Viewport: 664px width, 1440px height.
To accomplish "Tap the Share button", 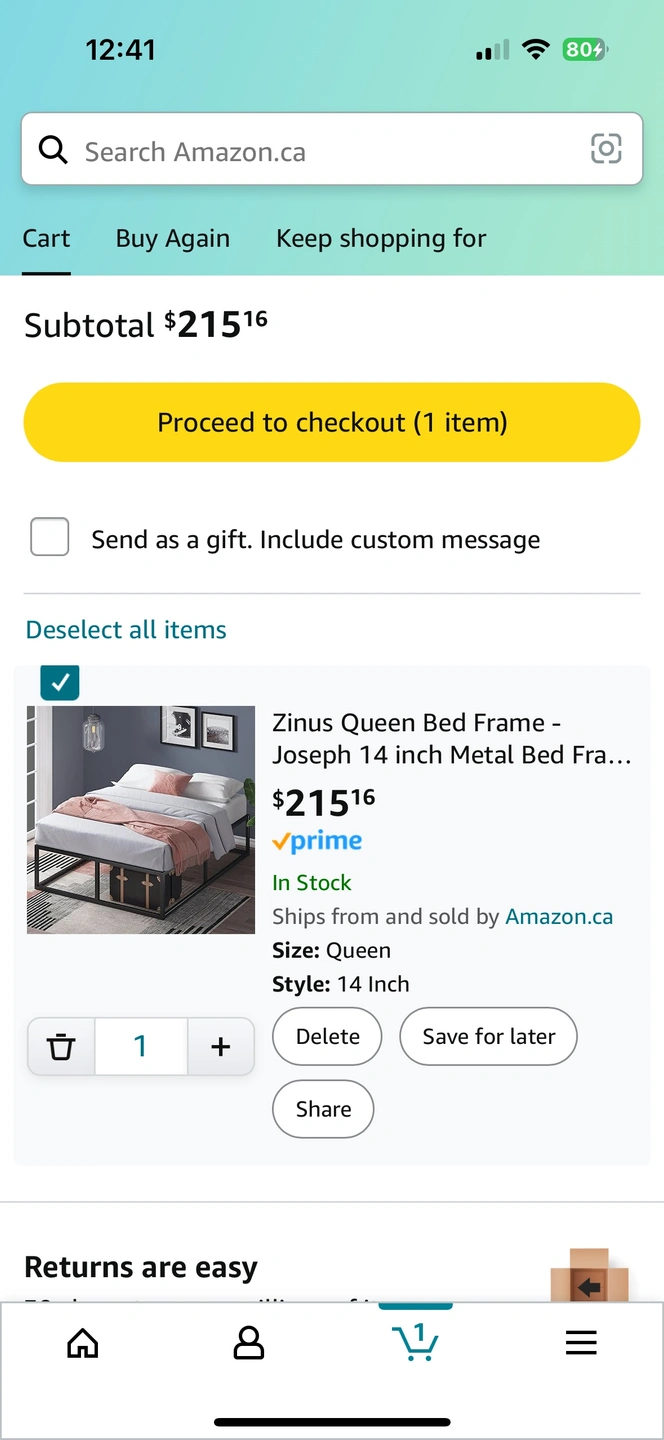I will tap(323, 1109).
